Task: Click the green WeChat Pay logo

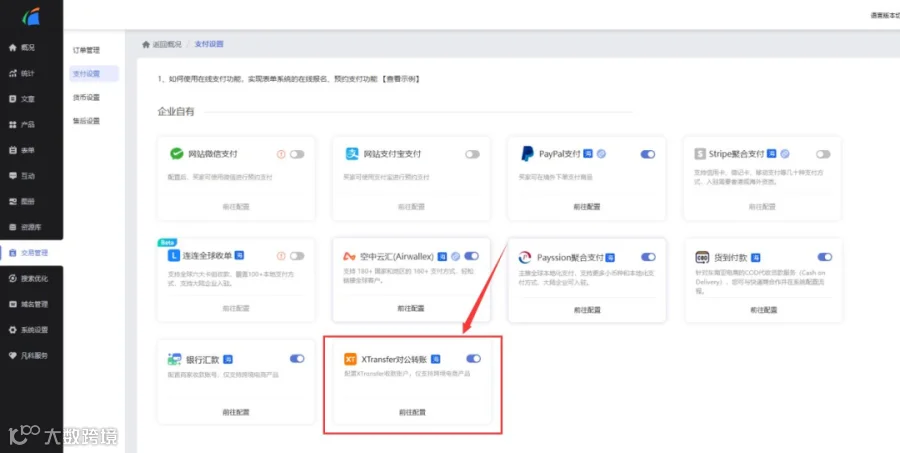Action: point(176,154)
